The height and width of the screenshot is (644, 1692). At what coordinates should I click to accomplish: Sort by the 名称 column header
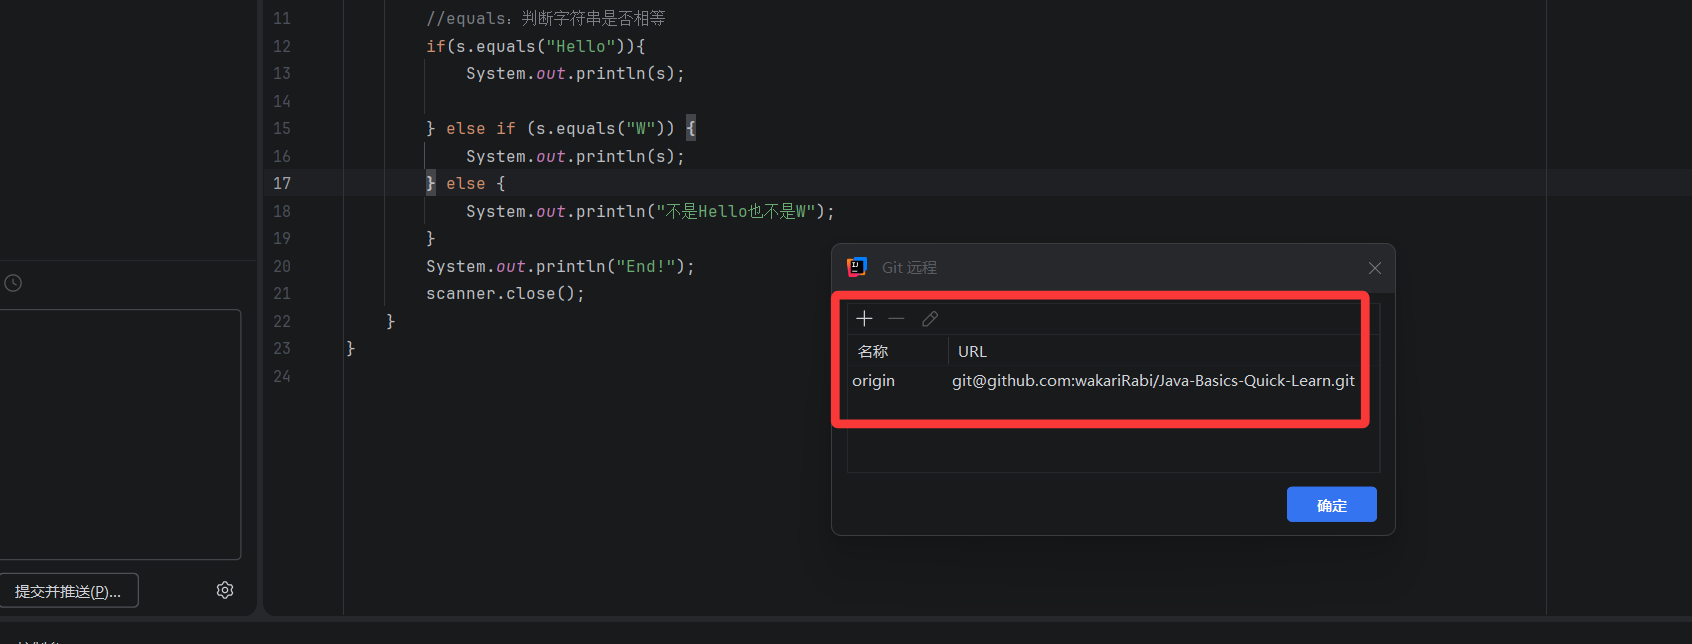coord(873,352)
